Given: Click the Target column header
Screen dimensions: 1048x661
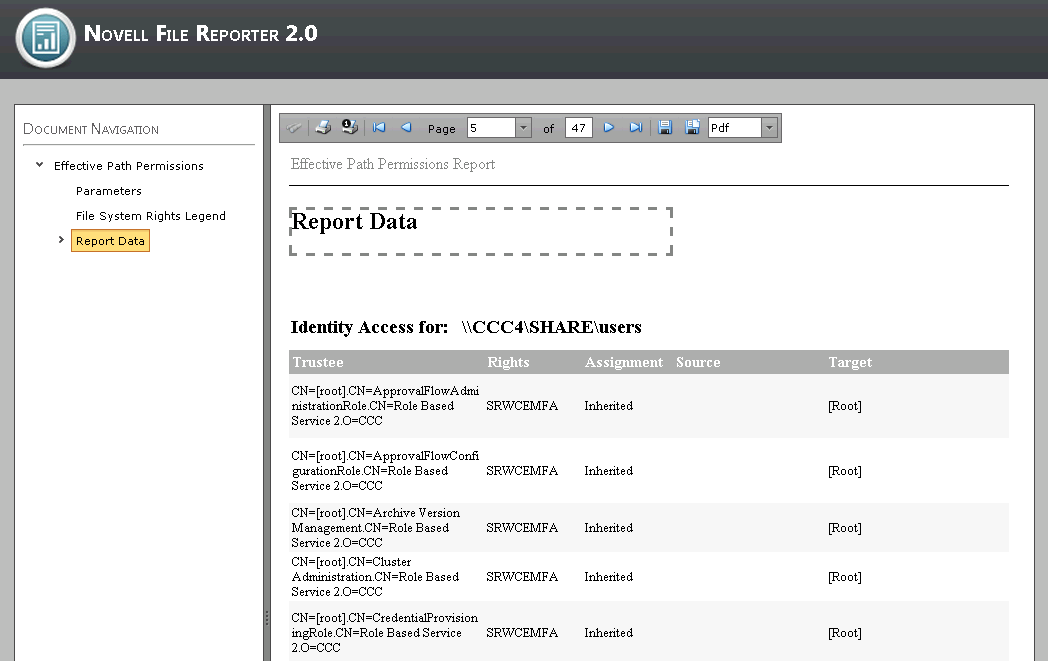Looking at the screenshot, I should tap(850, 362).
